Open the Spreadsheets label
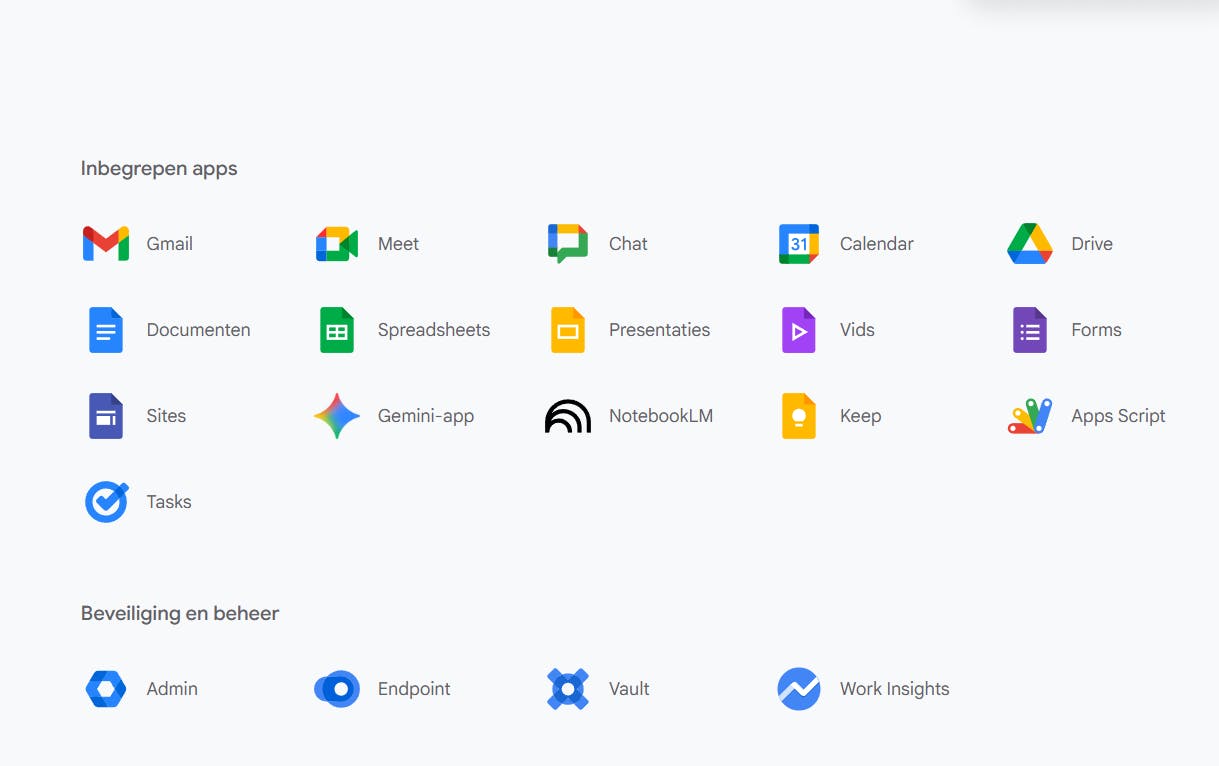This screenshot has width=1219, height=766. tap(434, 330)
